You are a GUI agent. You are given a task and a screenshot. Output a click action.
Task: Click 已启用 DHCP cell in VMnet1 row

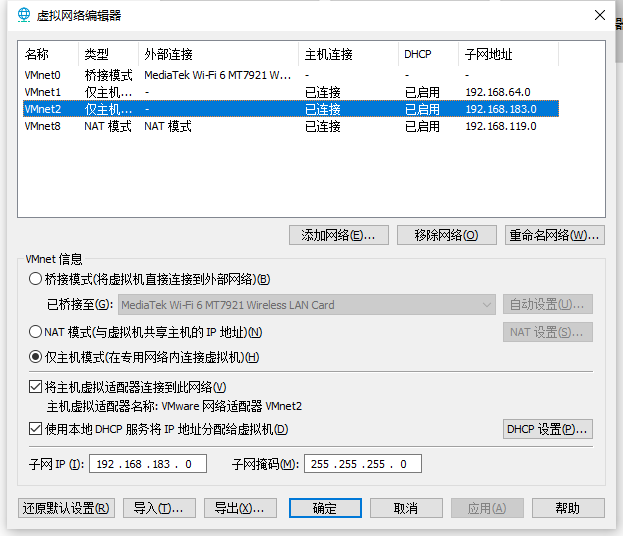(x=422, y=92)
